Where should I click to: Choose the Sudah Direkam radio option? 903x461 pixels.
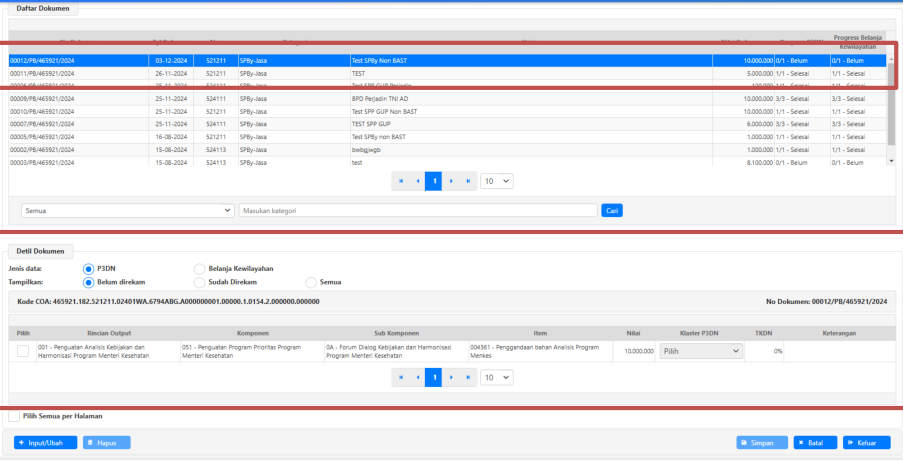(199, 282)
